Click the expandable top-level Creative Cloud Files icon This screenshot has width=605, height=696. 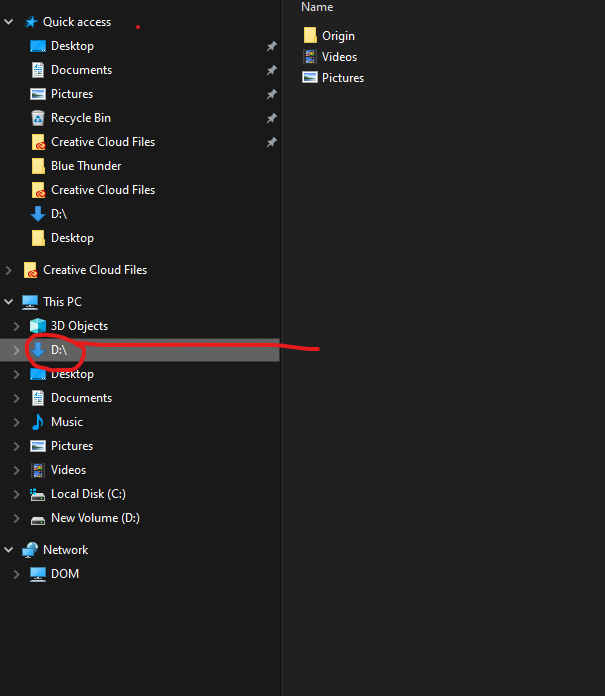click(x=30, y=270)
